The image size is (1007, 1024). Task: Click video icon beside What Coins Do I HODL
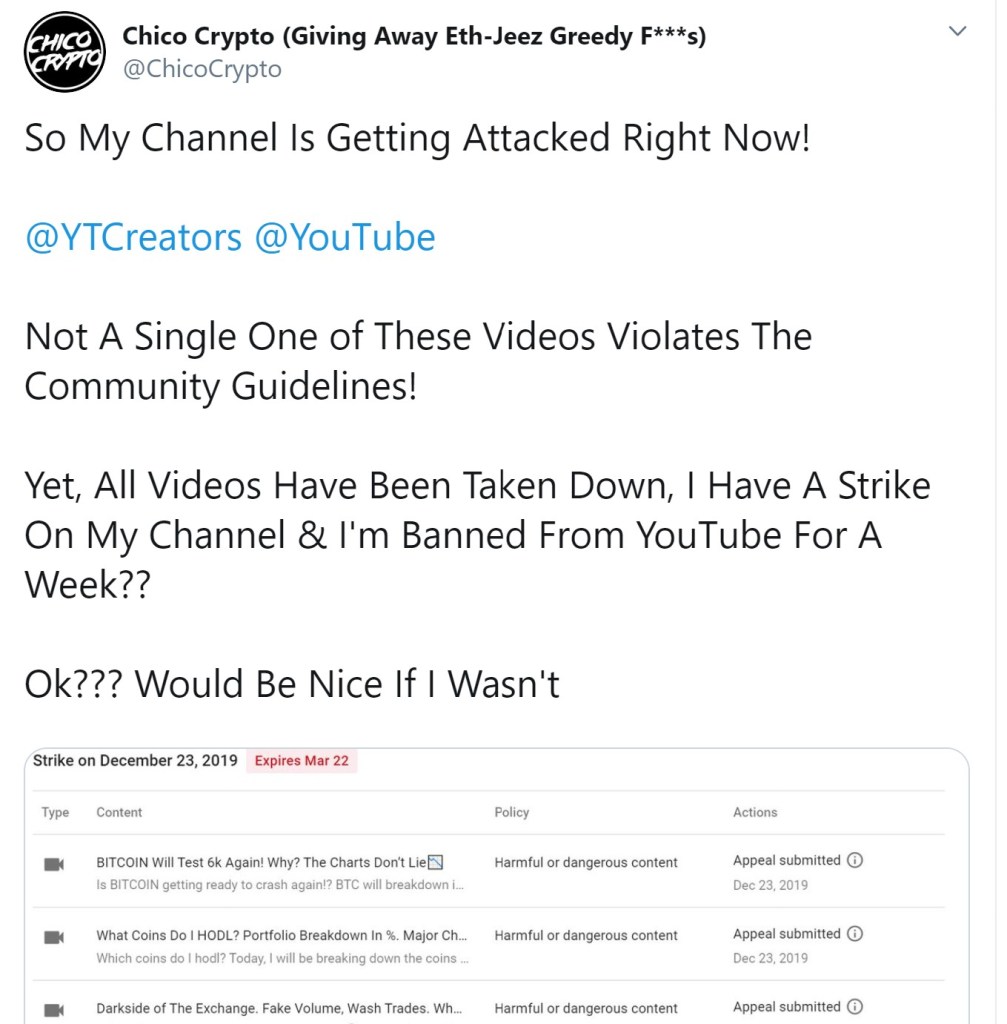pos(54,937)
